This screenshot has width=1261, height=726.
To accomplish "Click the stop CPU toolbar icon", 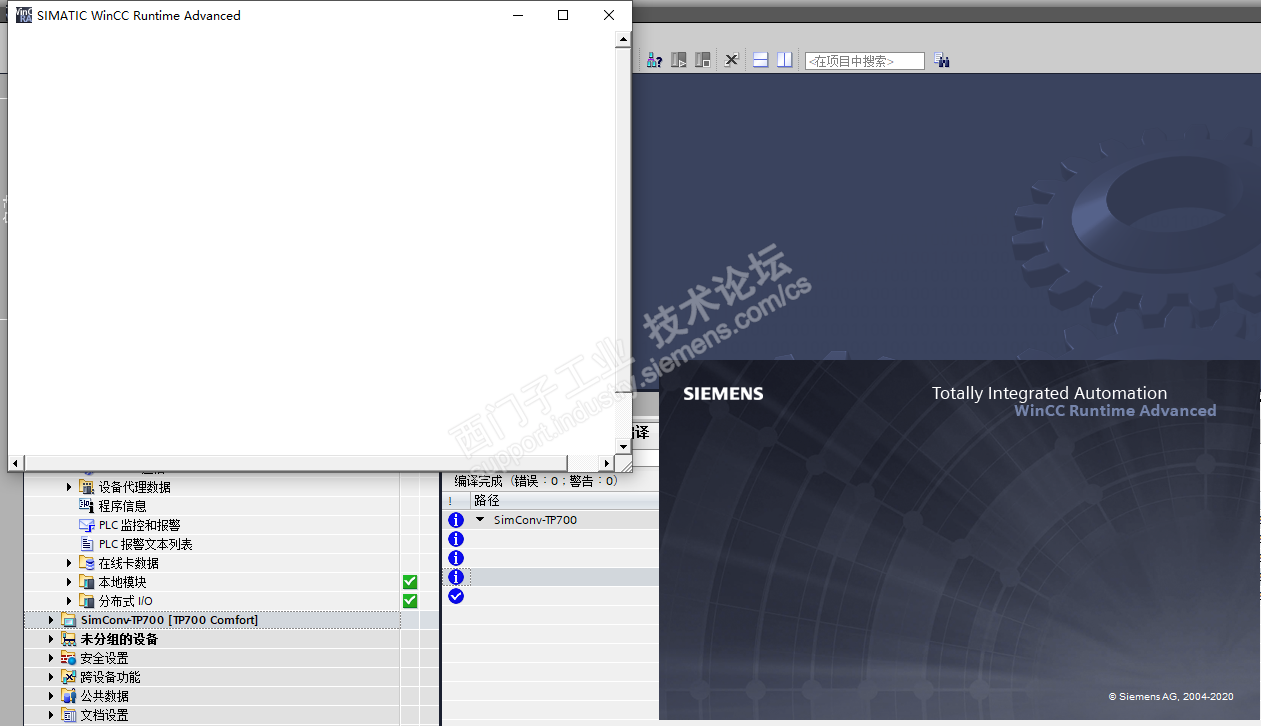I will click(x=703, y=60).
